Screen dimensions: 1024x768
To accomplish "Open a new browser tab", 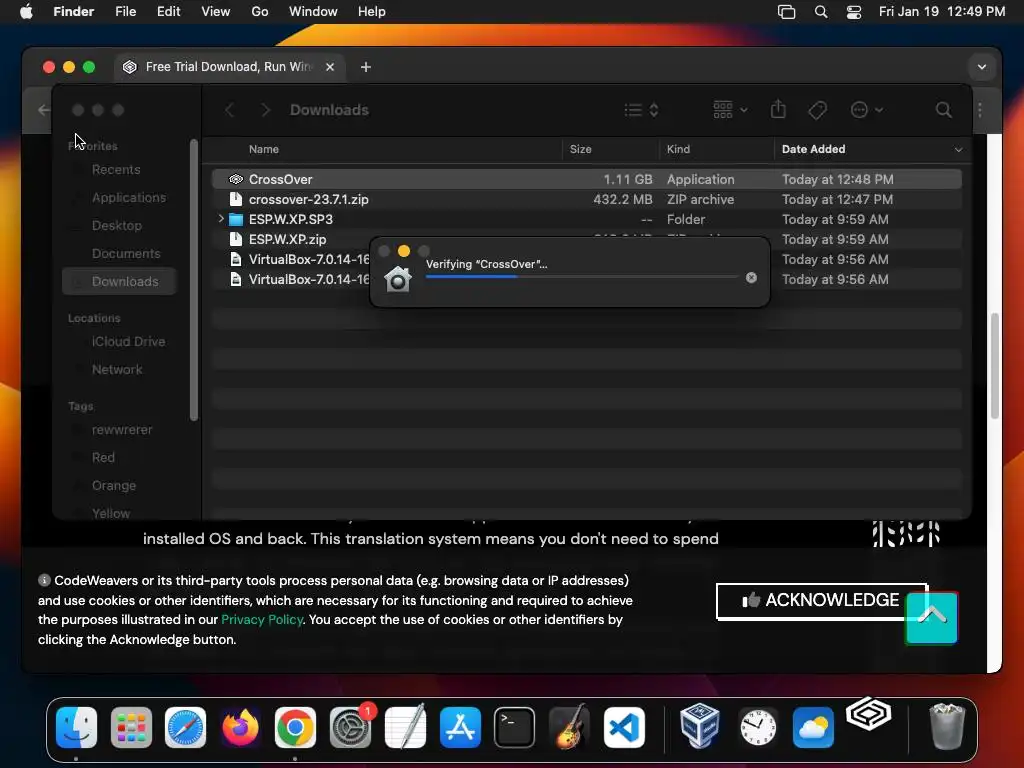I will click(x=366, y=67).
